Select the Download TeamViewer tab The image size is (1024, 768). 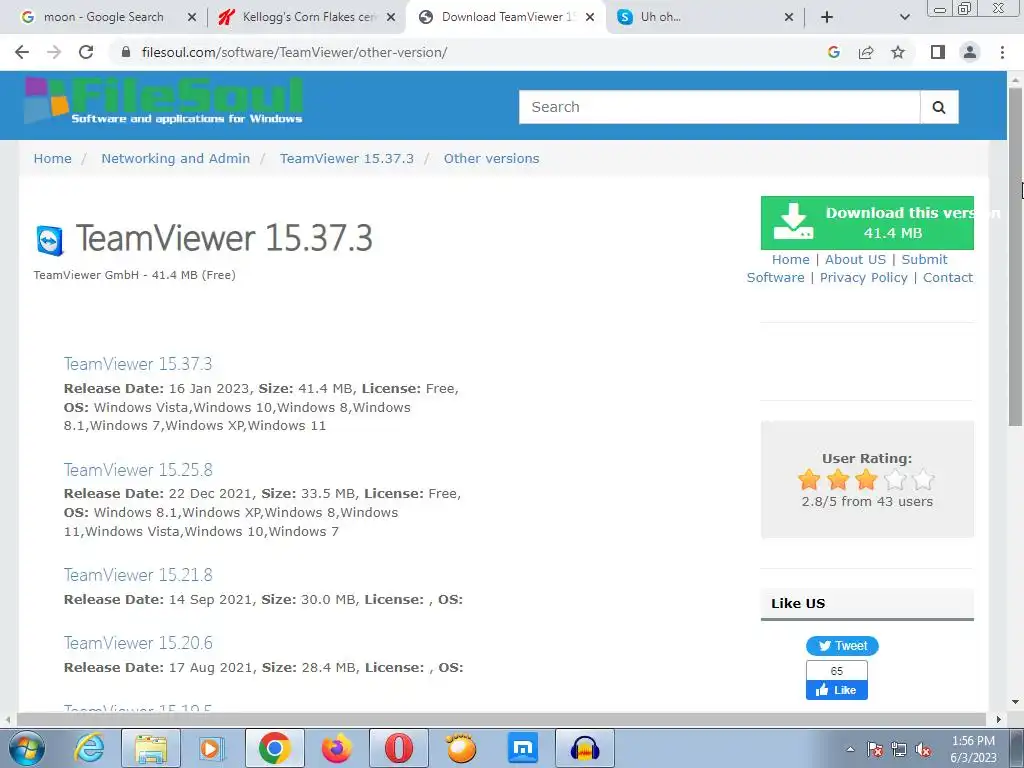[x=506, y=17]
